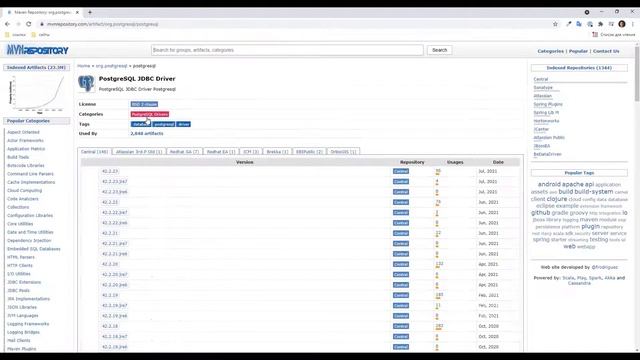This screenshot has width=640, height=360.
Task: Open version 42.2.19 link
Action: (110, 295)
